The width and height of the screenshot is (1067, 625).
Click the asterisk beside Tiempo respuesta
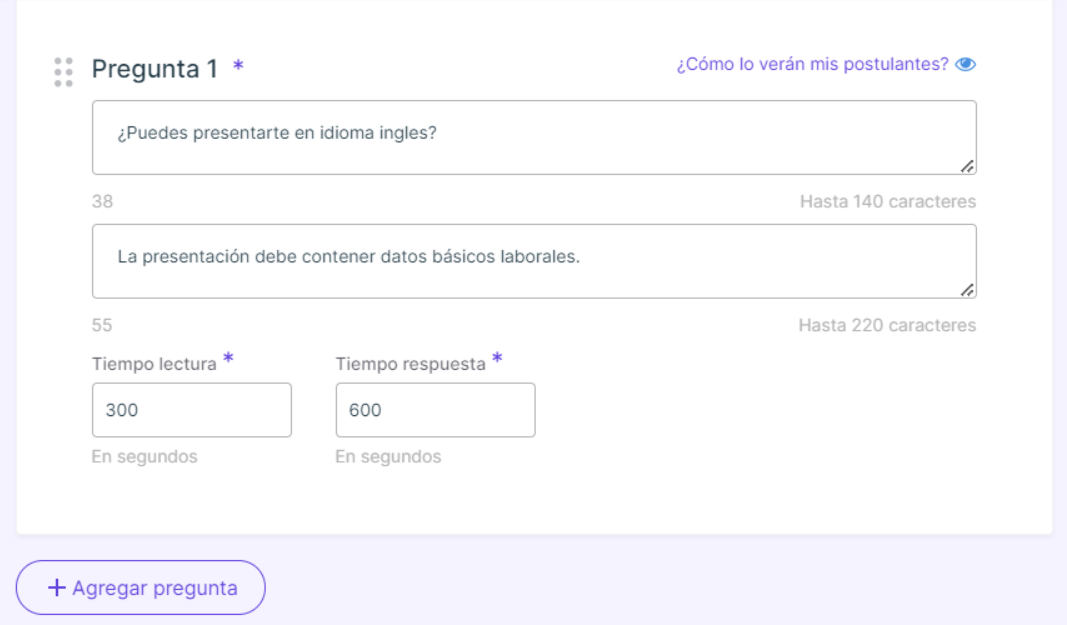coord(497,357)
